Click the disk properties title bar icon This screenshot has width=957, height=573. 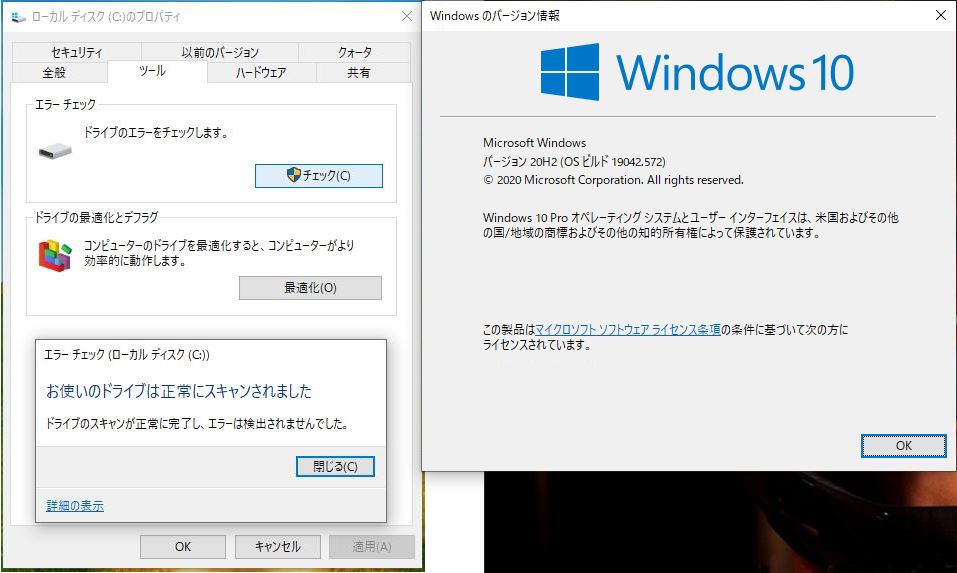(x=18, y=16)
